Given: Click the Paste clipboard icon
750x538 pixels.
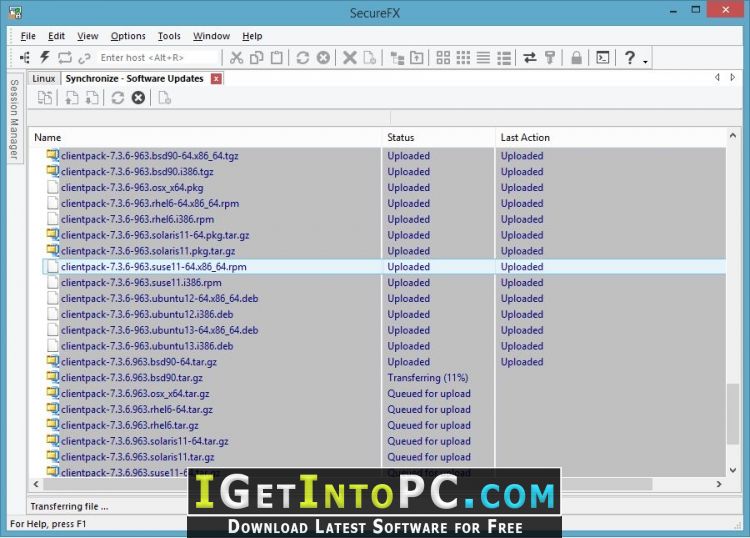Looking at the screenshot, I should pyautogui.click(x=276, y=58).
